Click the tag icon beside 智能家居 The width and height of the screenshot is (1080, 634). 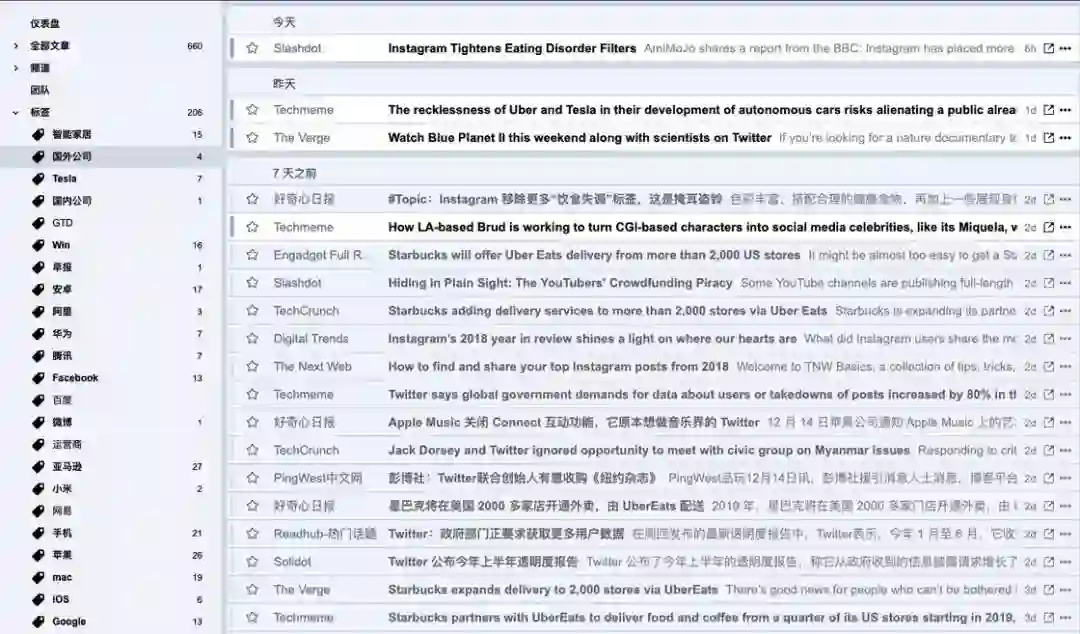(x=39, y=134)
